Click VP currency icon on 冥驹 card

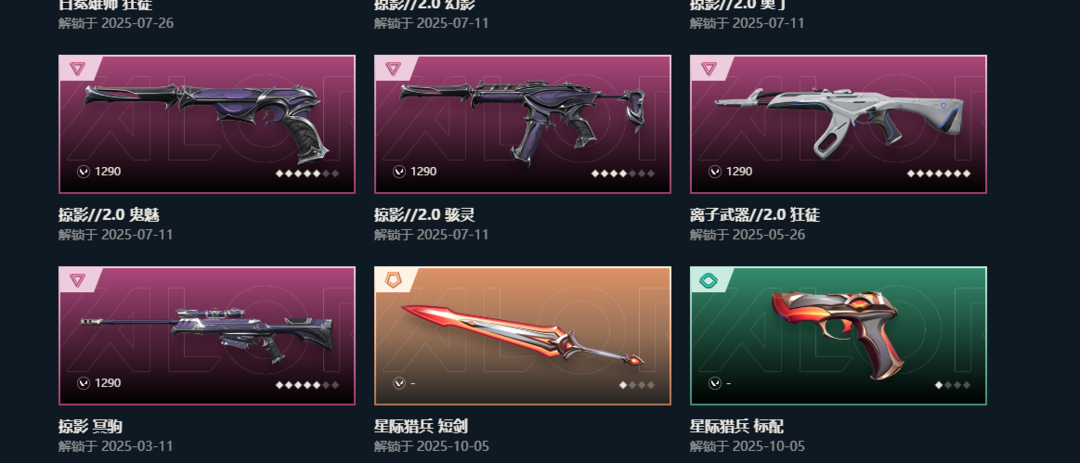click(83, 383)
